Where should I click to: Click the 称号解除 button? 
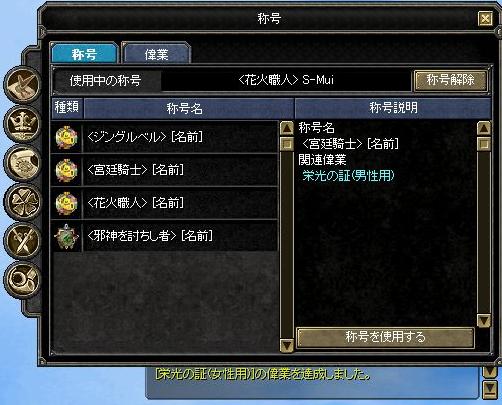[x=451, y=80]
